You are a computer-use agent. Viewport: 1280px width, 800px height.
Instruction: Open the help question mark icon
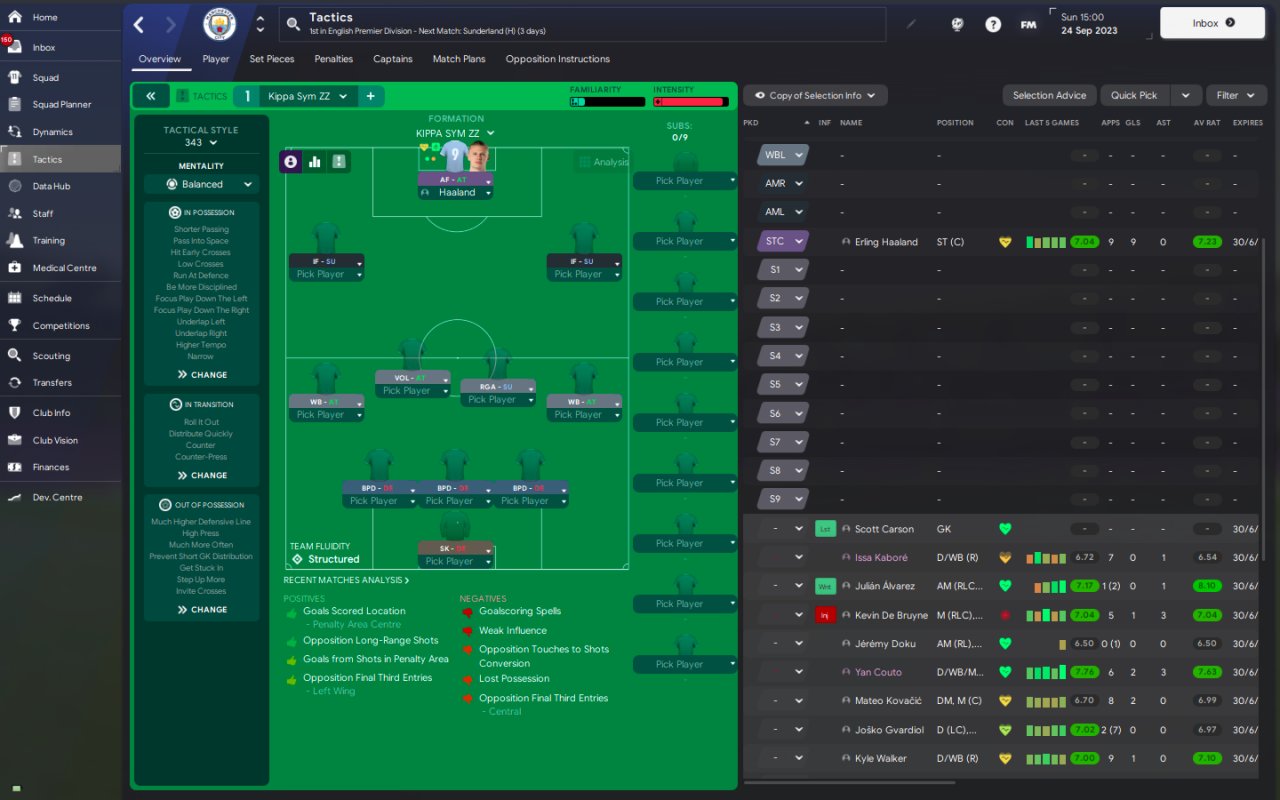tap(993, 24)
